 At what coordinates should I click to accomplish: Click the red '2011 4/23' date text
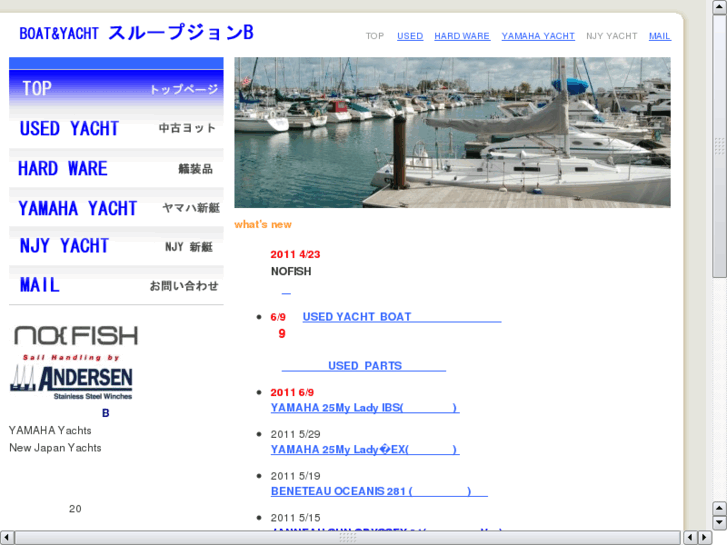click(x=295, y=254)
